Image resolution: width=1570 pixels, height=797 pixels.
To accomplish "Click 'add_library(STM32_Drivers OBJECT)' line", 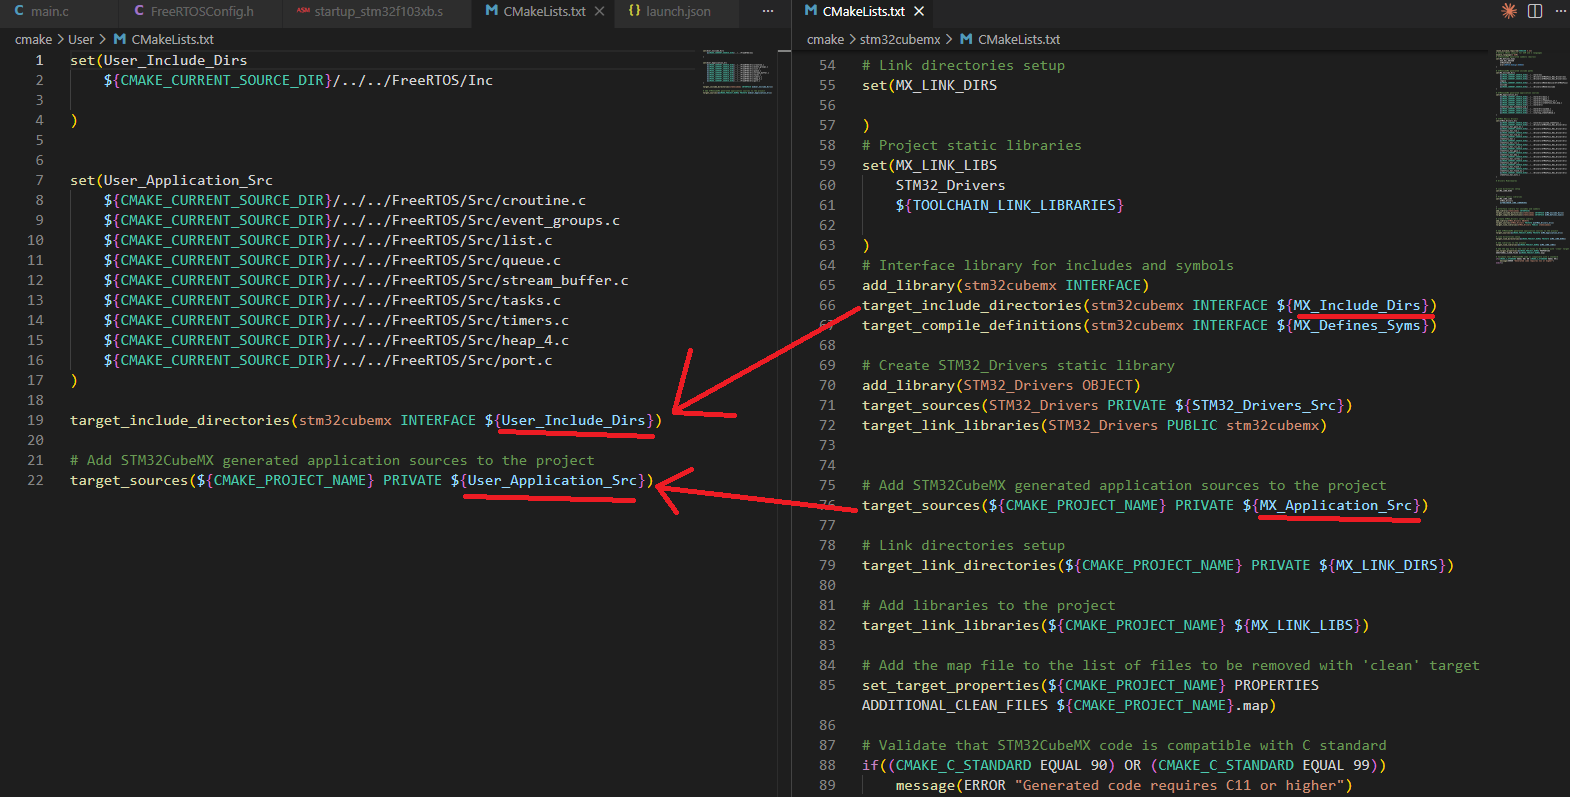I will [x=1001, y=385].
